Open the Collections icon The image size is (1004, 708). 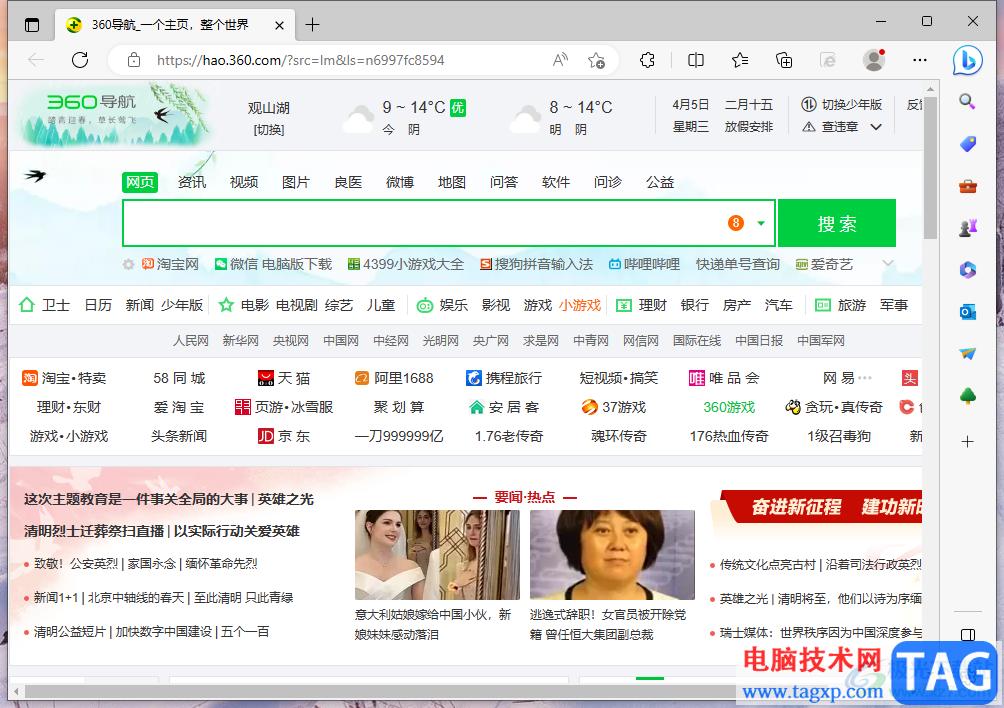(x=784, y=60)
